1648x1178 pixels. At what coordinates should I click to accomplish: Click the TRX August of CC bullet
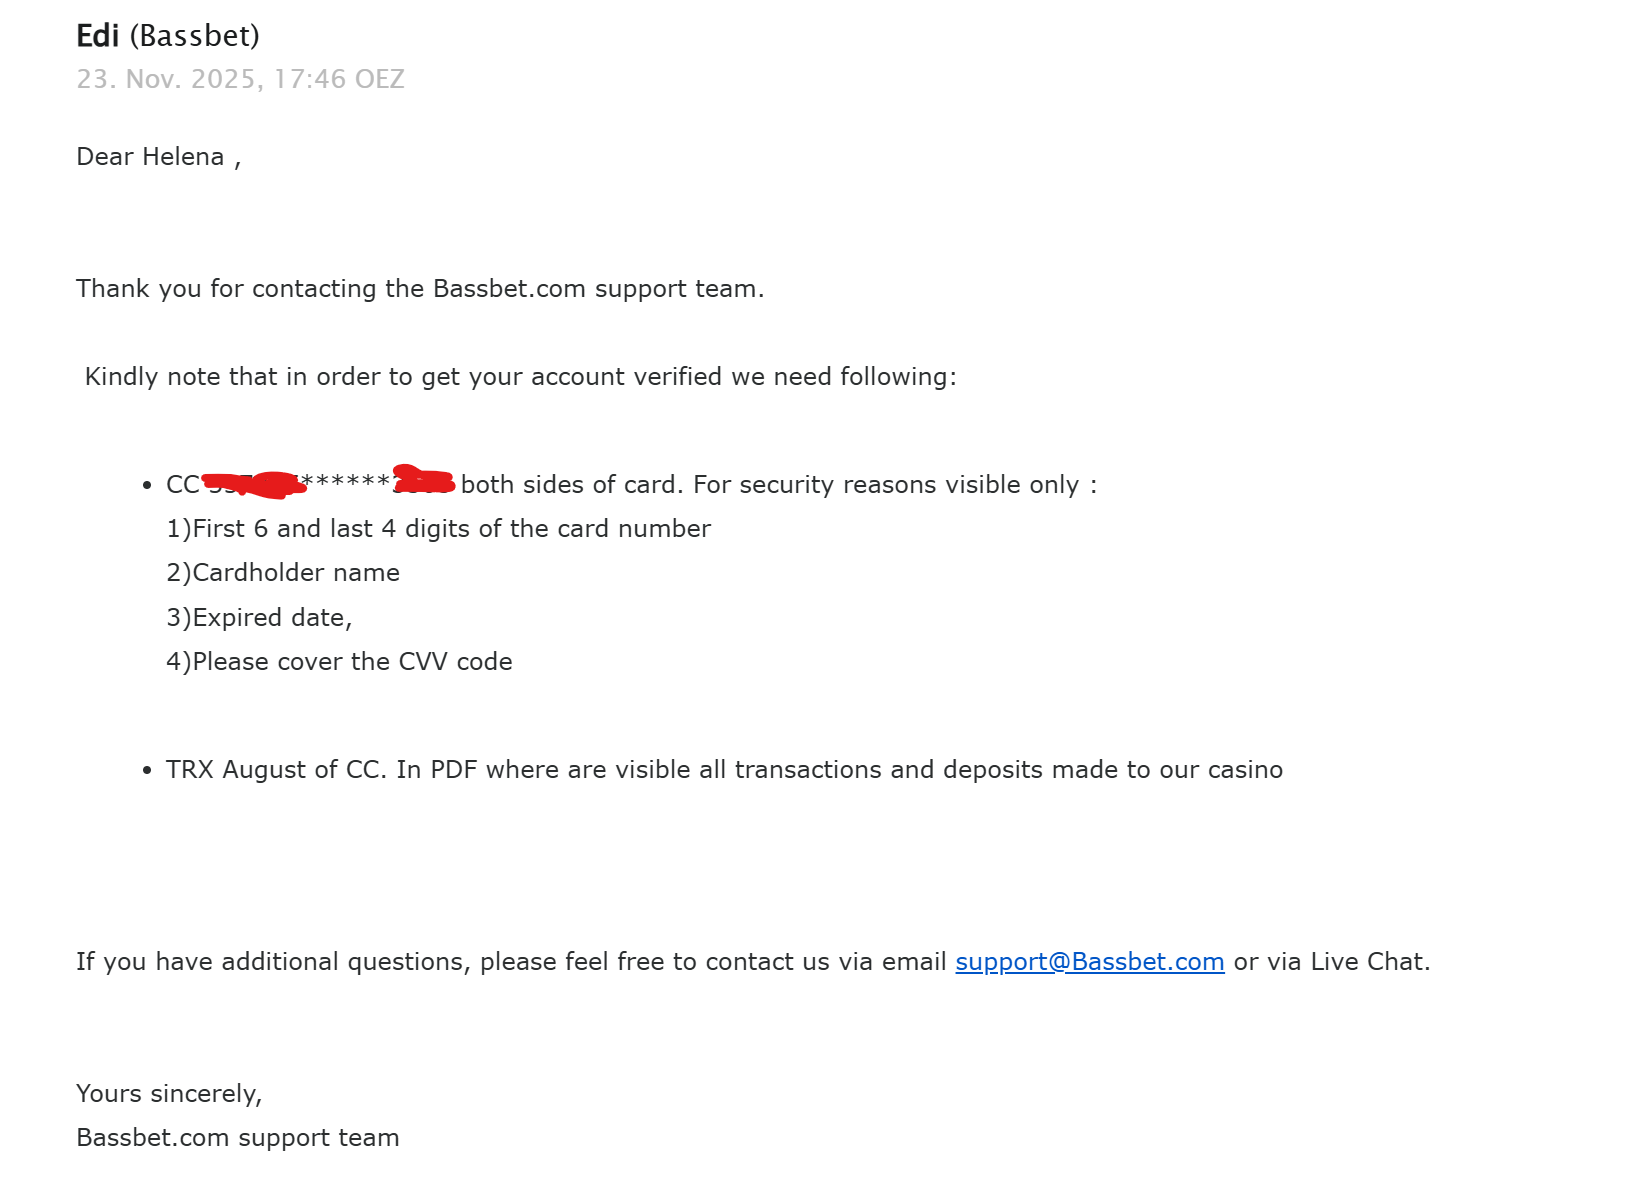[x=724, y=770]
